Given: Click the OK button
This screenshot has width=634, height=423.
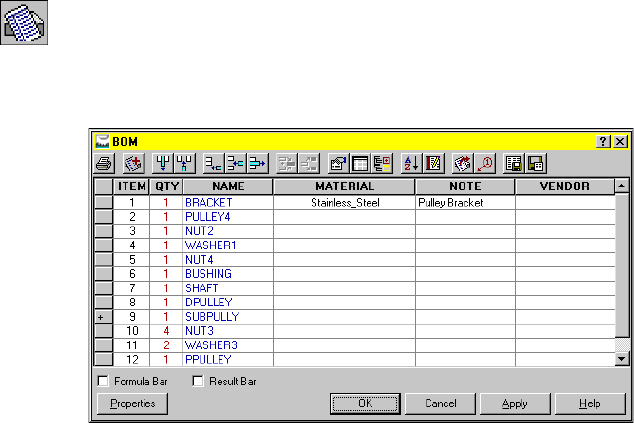Looking at the screenshot, I should coord(365,404).
